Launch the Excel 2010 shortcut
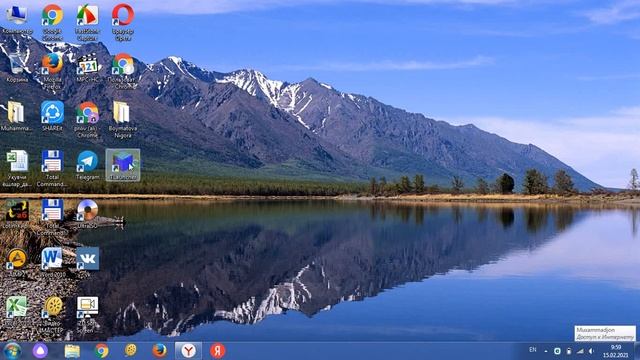The image size is (640, 360). click(17, 311)
